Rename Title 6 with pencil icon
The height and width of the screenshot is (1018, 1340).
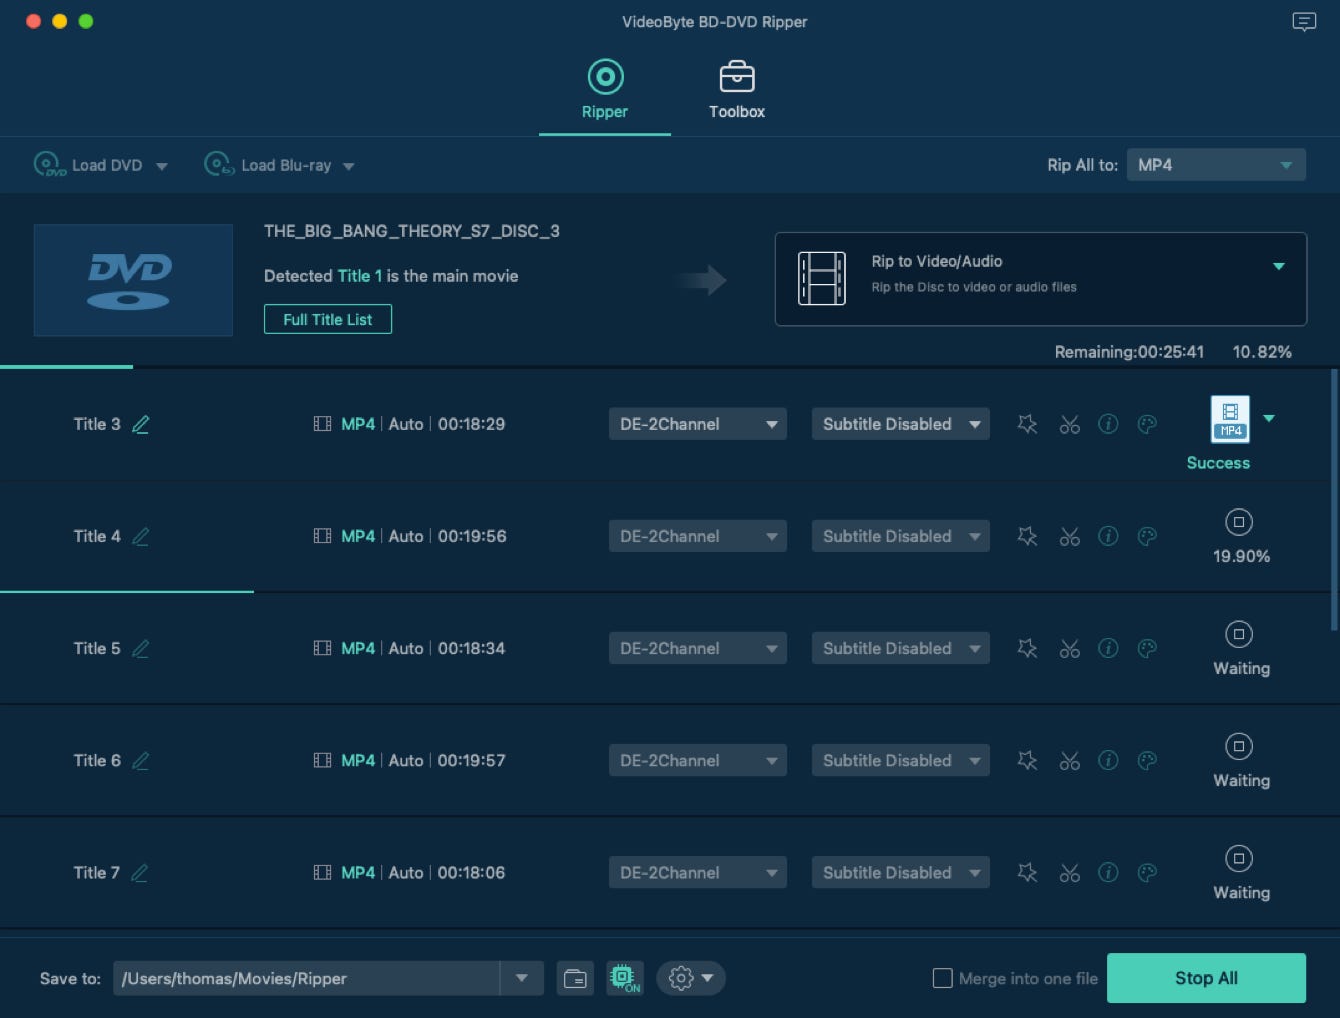[141, 760]
